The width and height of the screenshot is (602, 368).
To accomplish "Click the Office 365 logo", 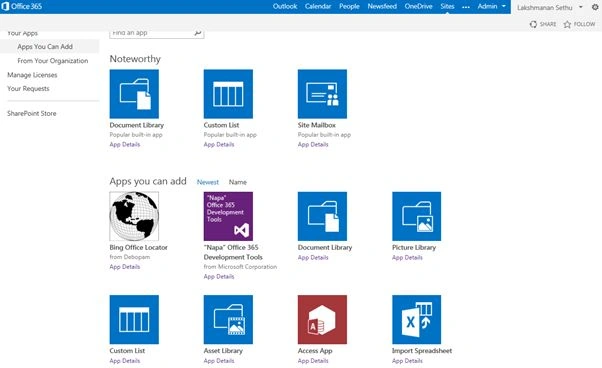I will tap(22, 6).
